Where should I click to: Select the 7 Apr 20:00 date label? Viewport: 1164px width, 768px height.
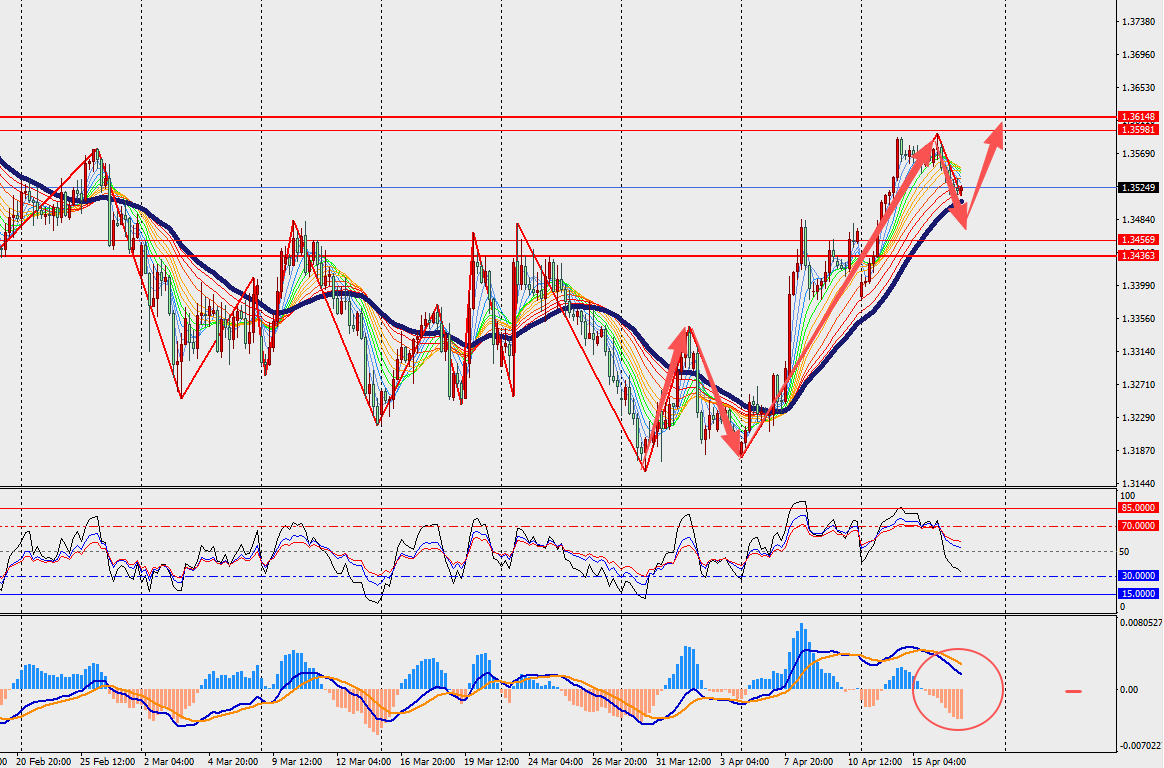click(x=808, y=761)
